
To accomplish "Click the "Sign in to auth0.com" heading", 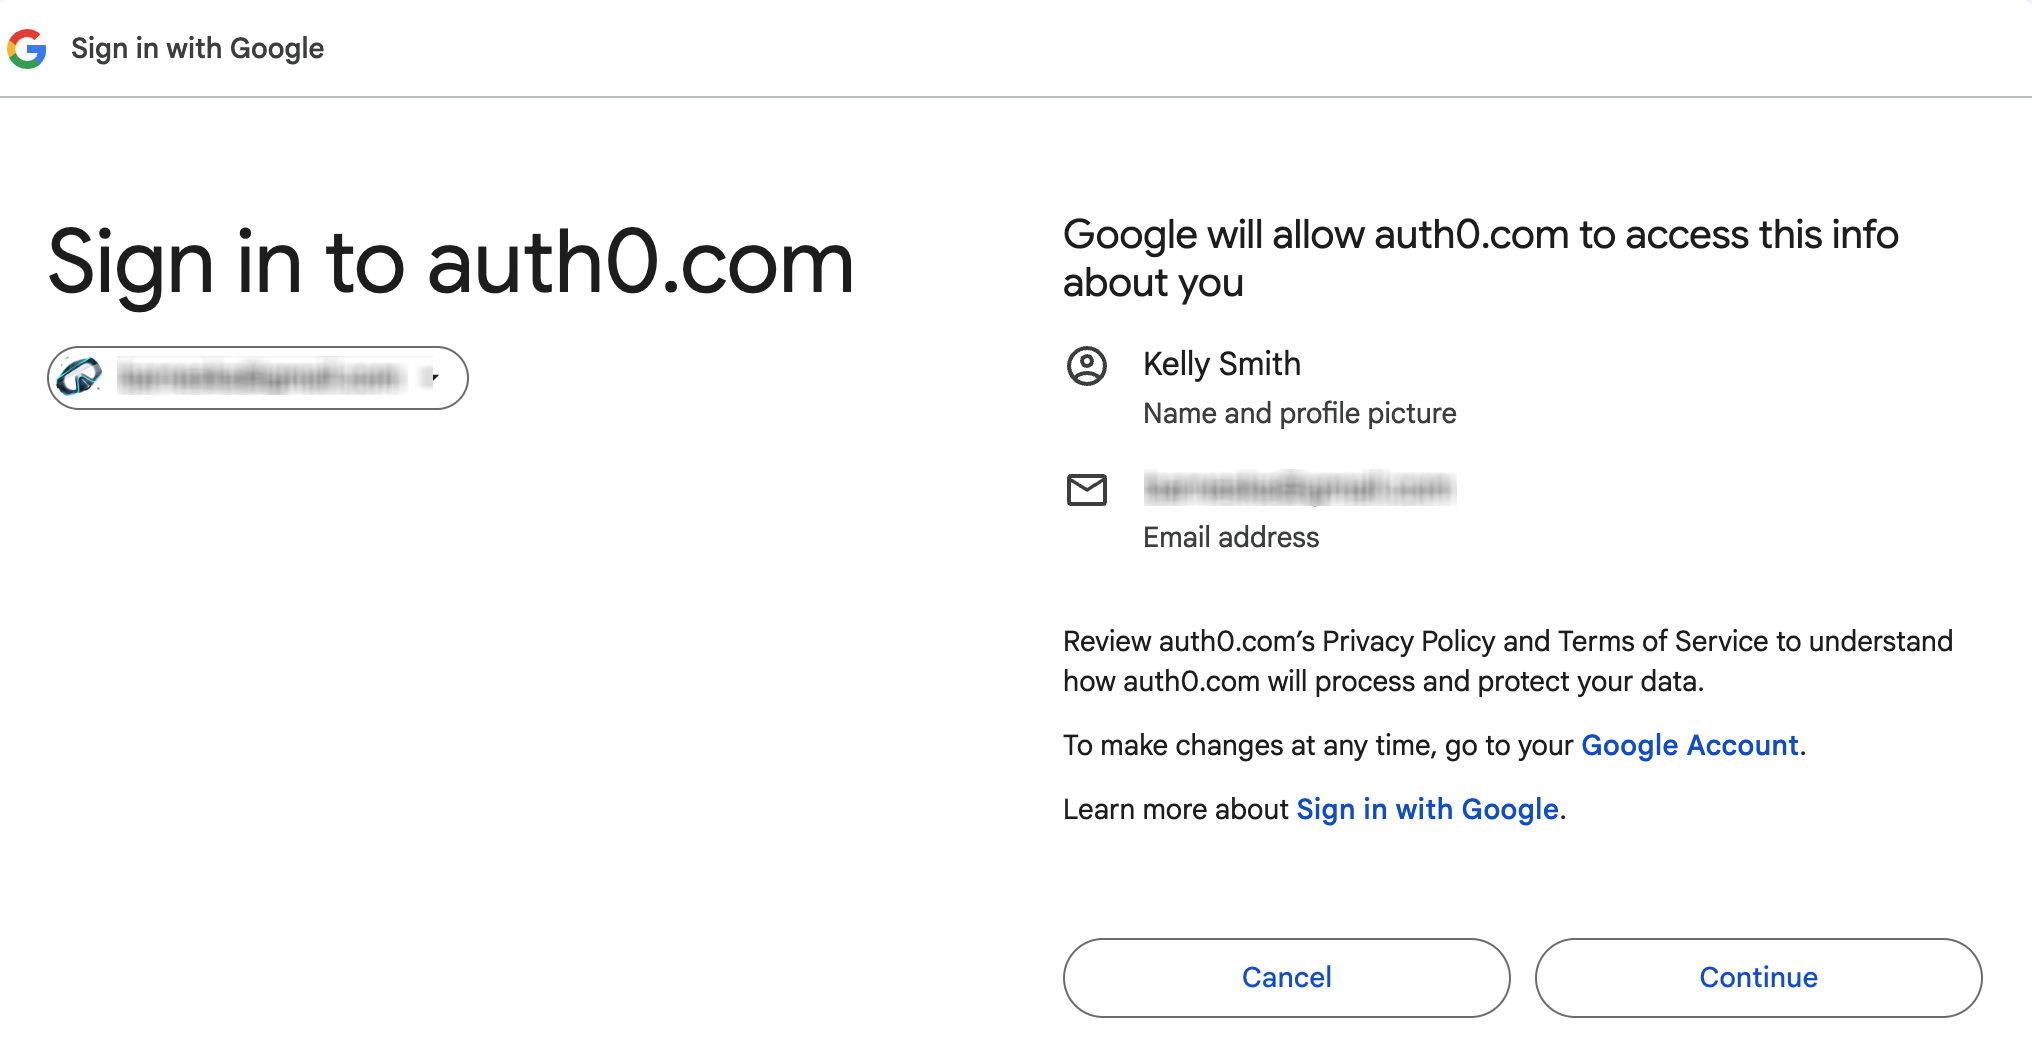I will click(x=451, y=262).
